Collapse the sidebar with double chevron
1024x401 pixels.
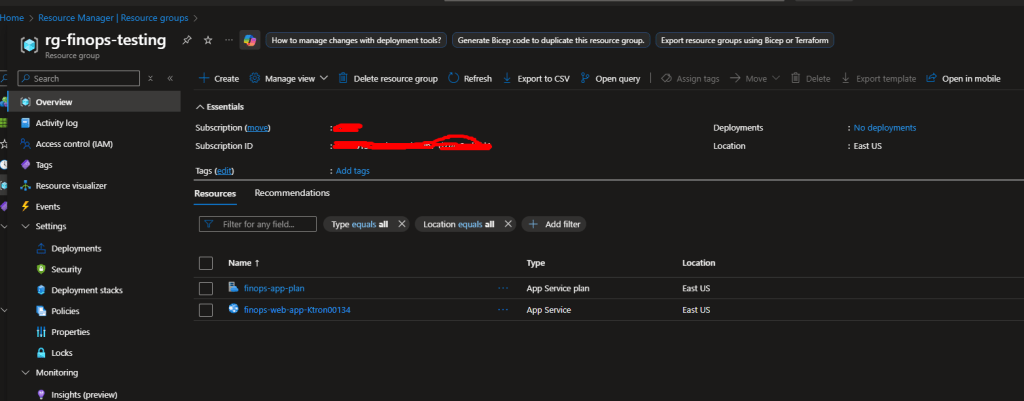(170, 78)
